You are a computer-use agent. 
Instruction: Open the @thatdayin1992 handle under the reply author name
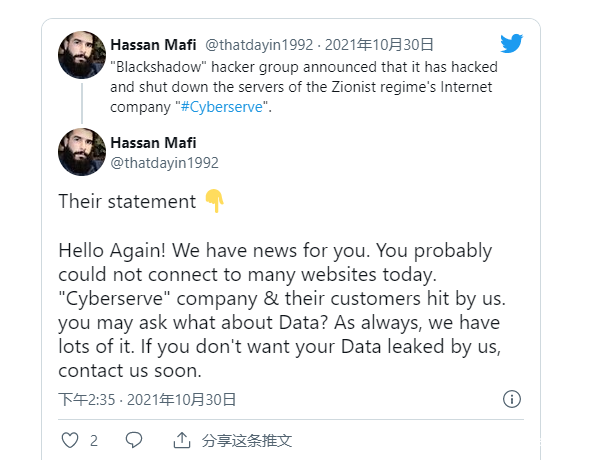(x=164, y=162)
